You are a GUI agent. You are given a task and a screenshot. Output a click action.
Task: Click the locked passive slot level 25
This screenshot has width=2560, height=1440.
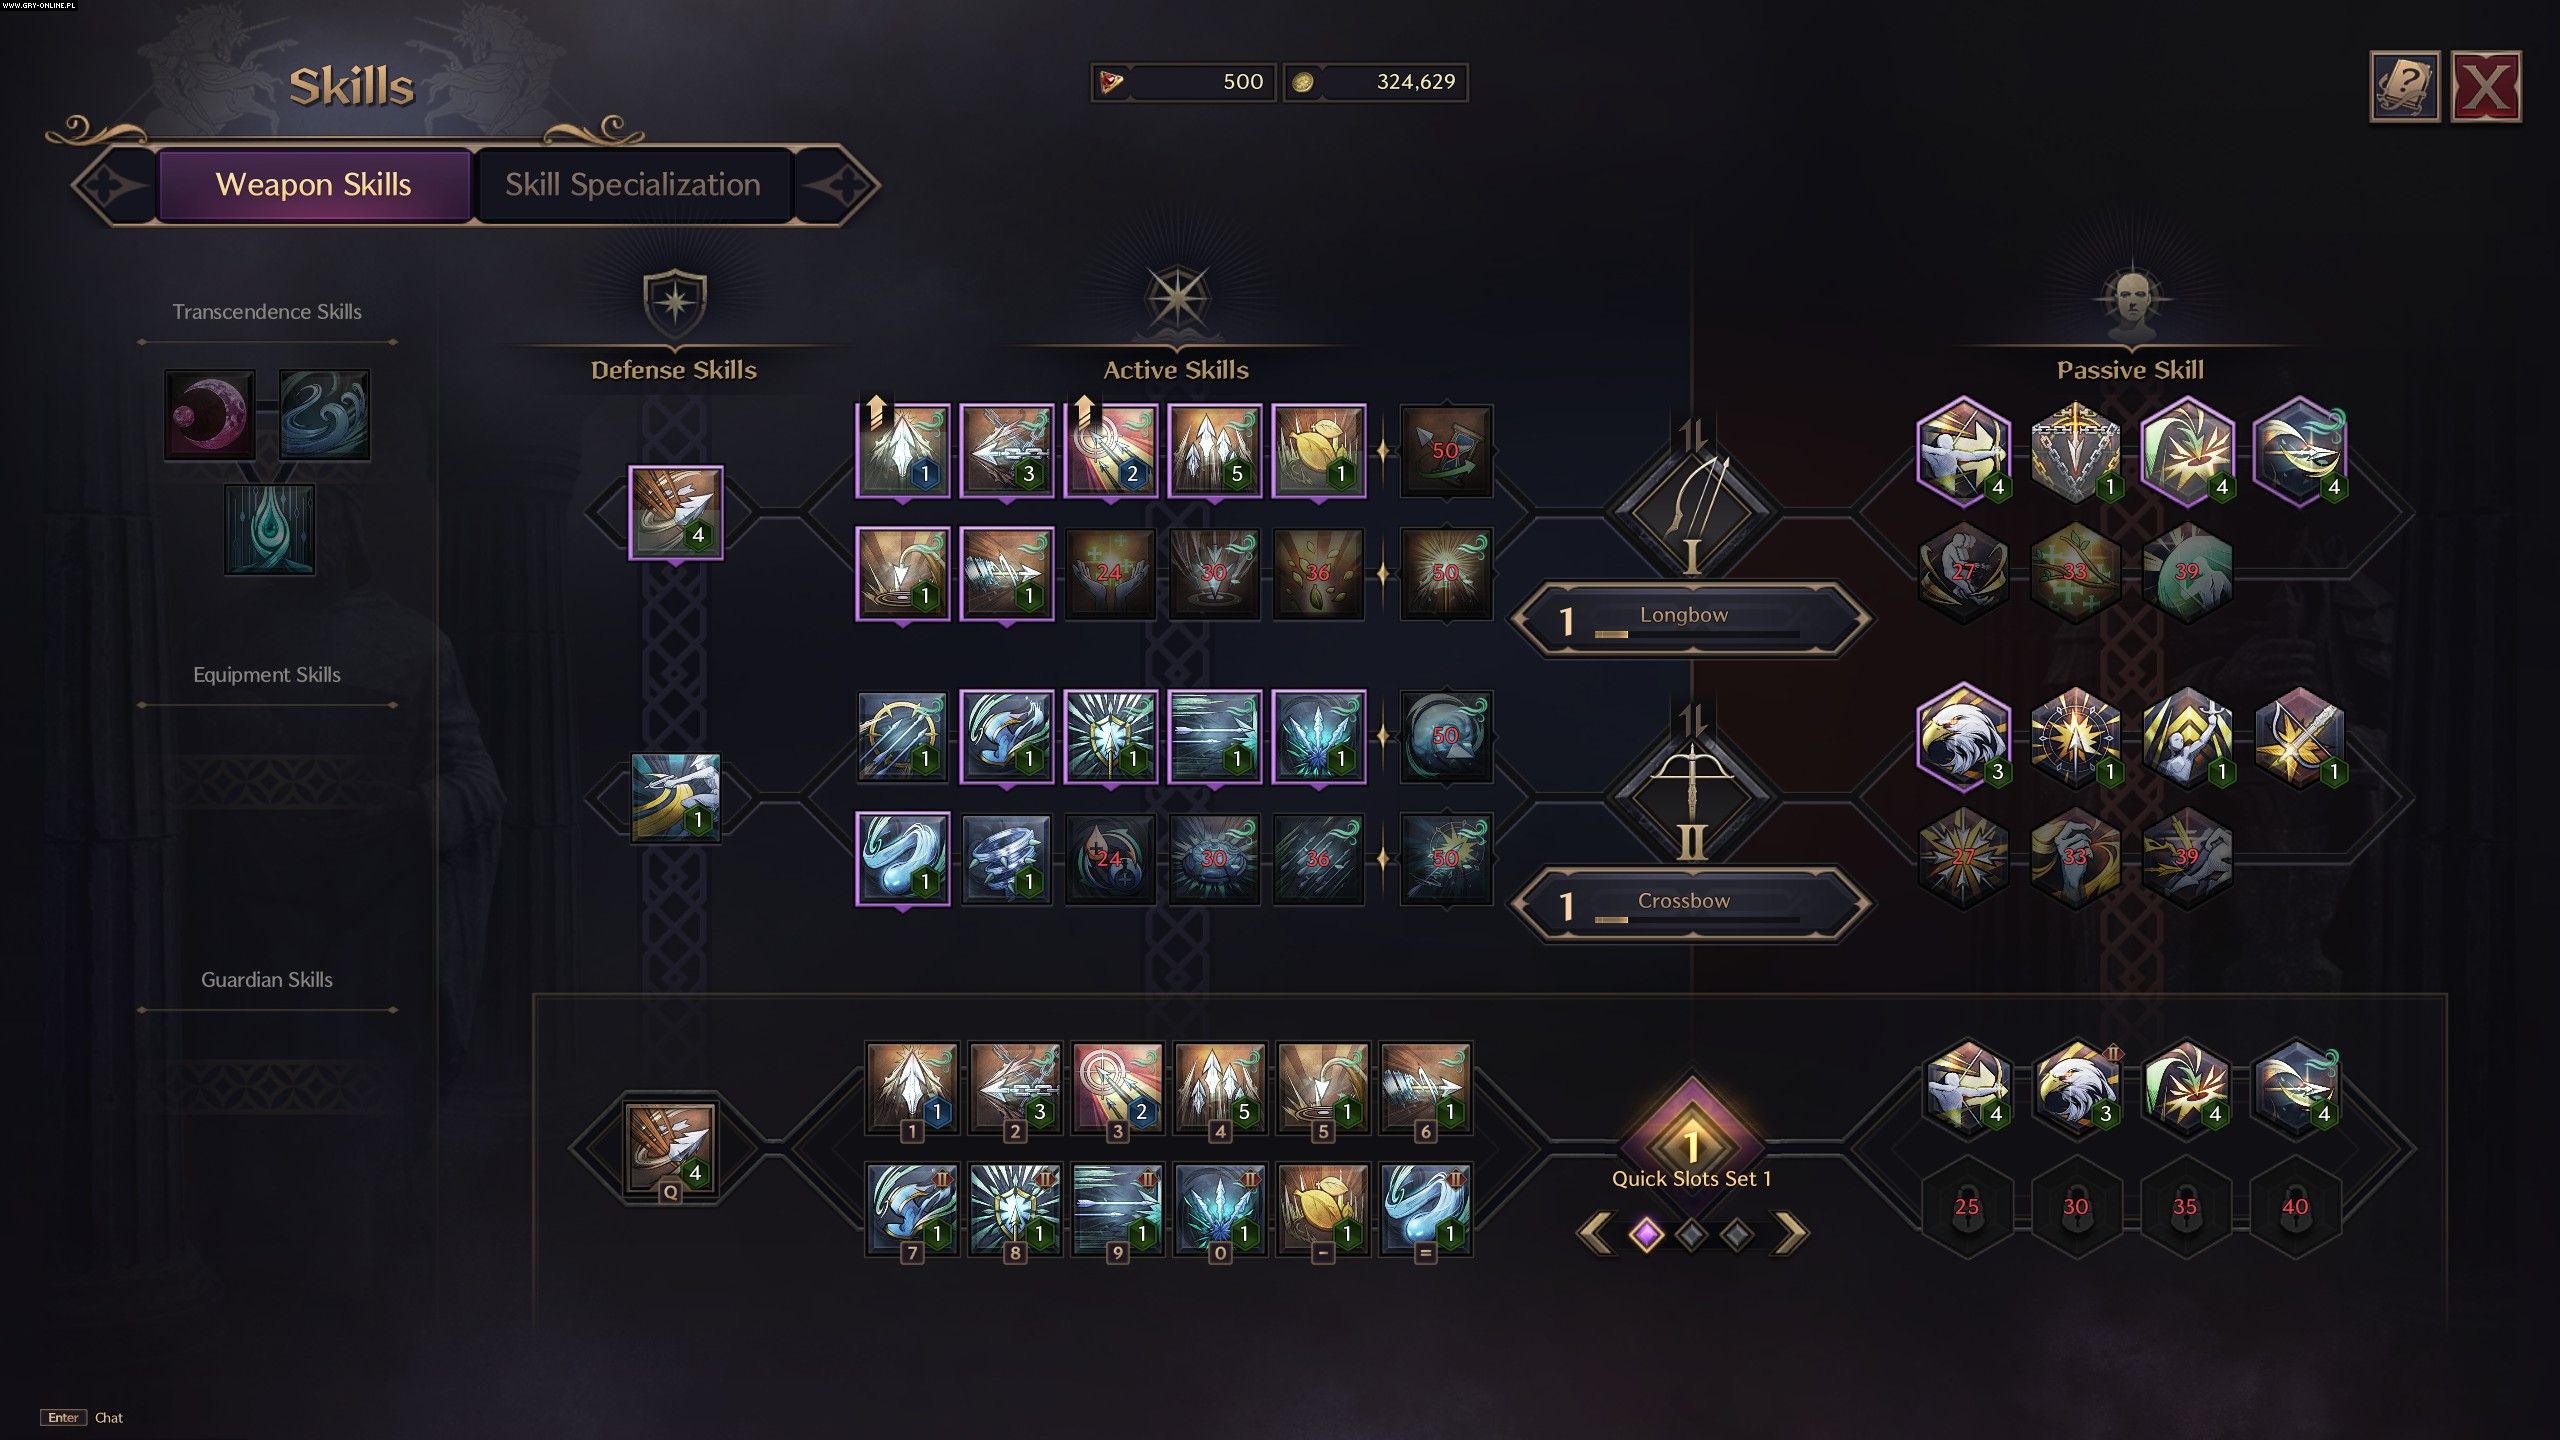tap(1967, 1207)
